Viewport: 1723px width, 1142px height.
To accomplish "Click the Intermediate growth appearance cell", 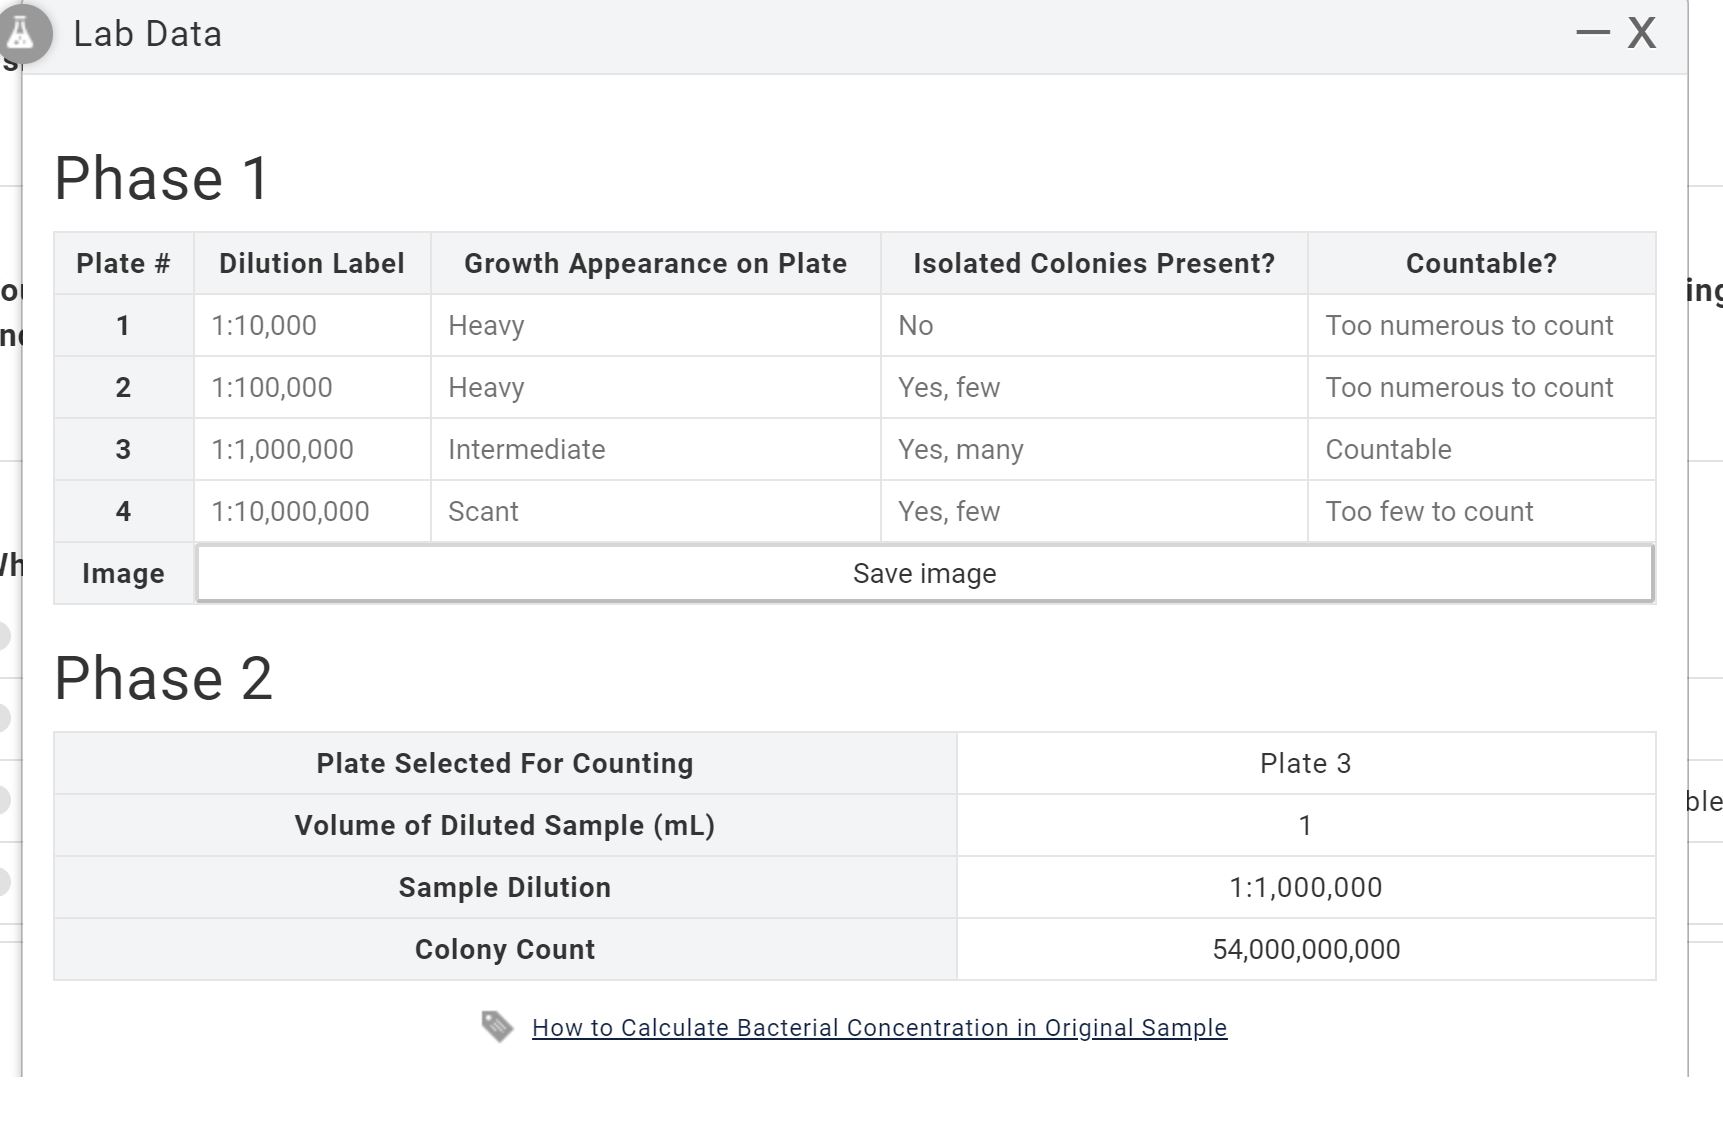I will pyautogui.click(x=527, y=449).
